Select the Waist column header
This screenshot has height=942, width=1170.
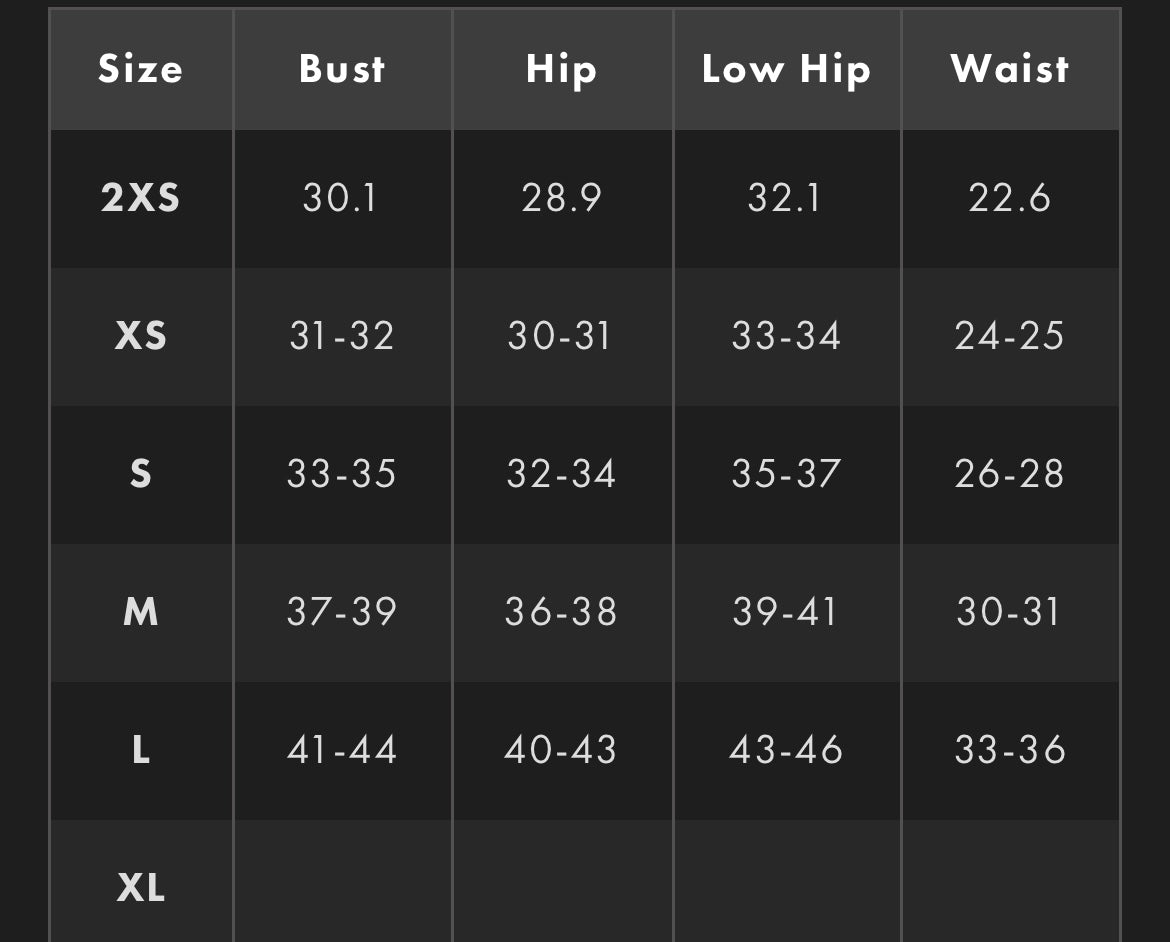point(1010,69)
